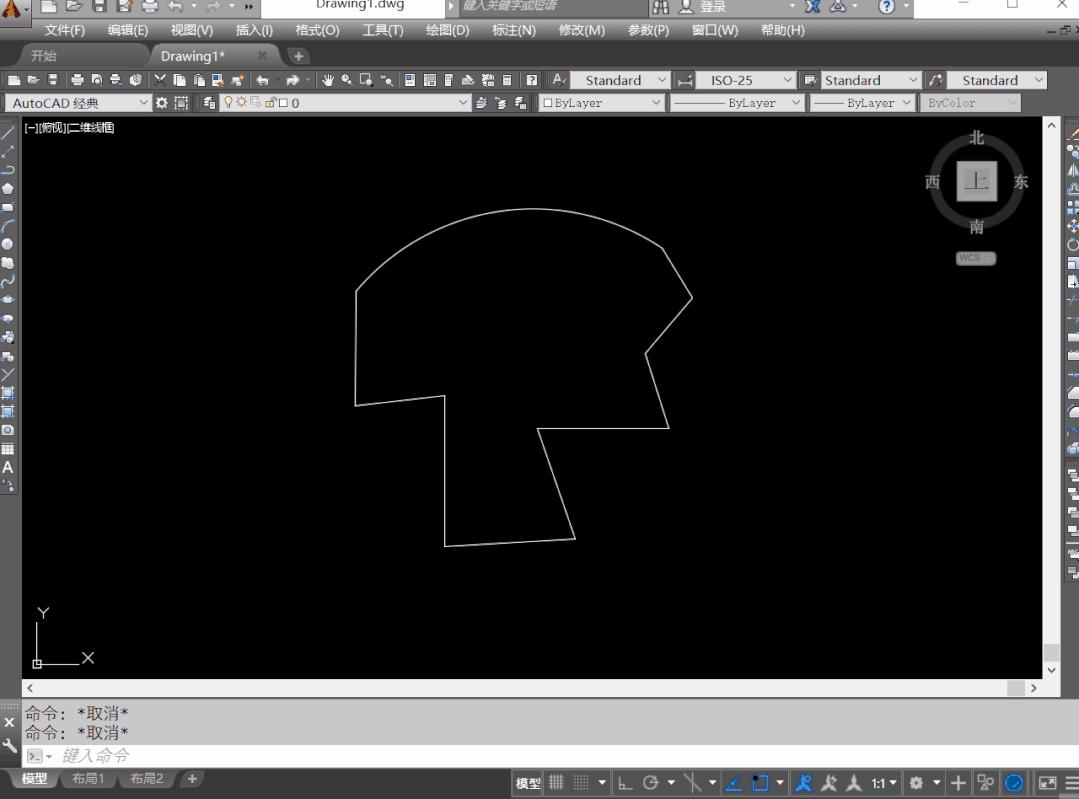Image resolution: width=1079 pixels, height=799 pixels.
Task: Select the Multiline Text tool
Action: [8, 467]
